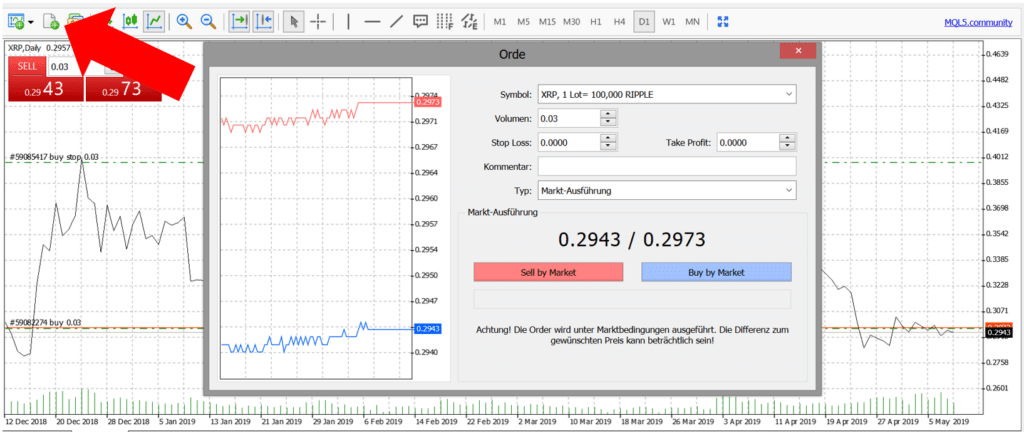The height and width of the screenshot is (433, 1024).
Task: Zoom in on the chart
Action: click(184, 20)
